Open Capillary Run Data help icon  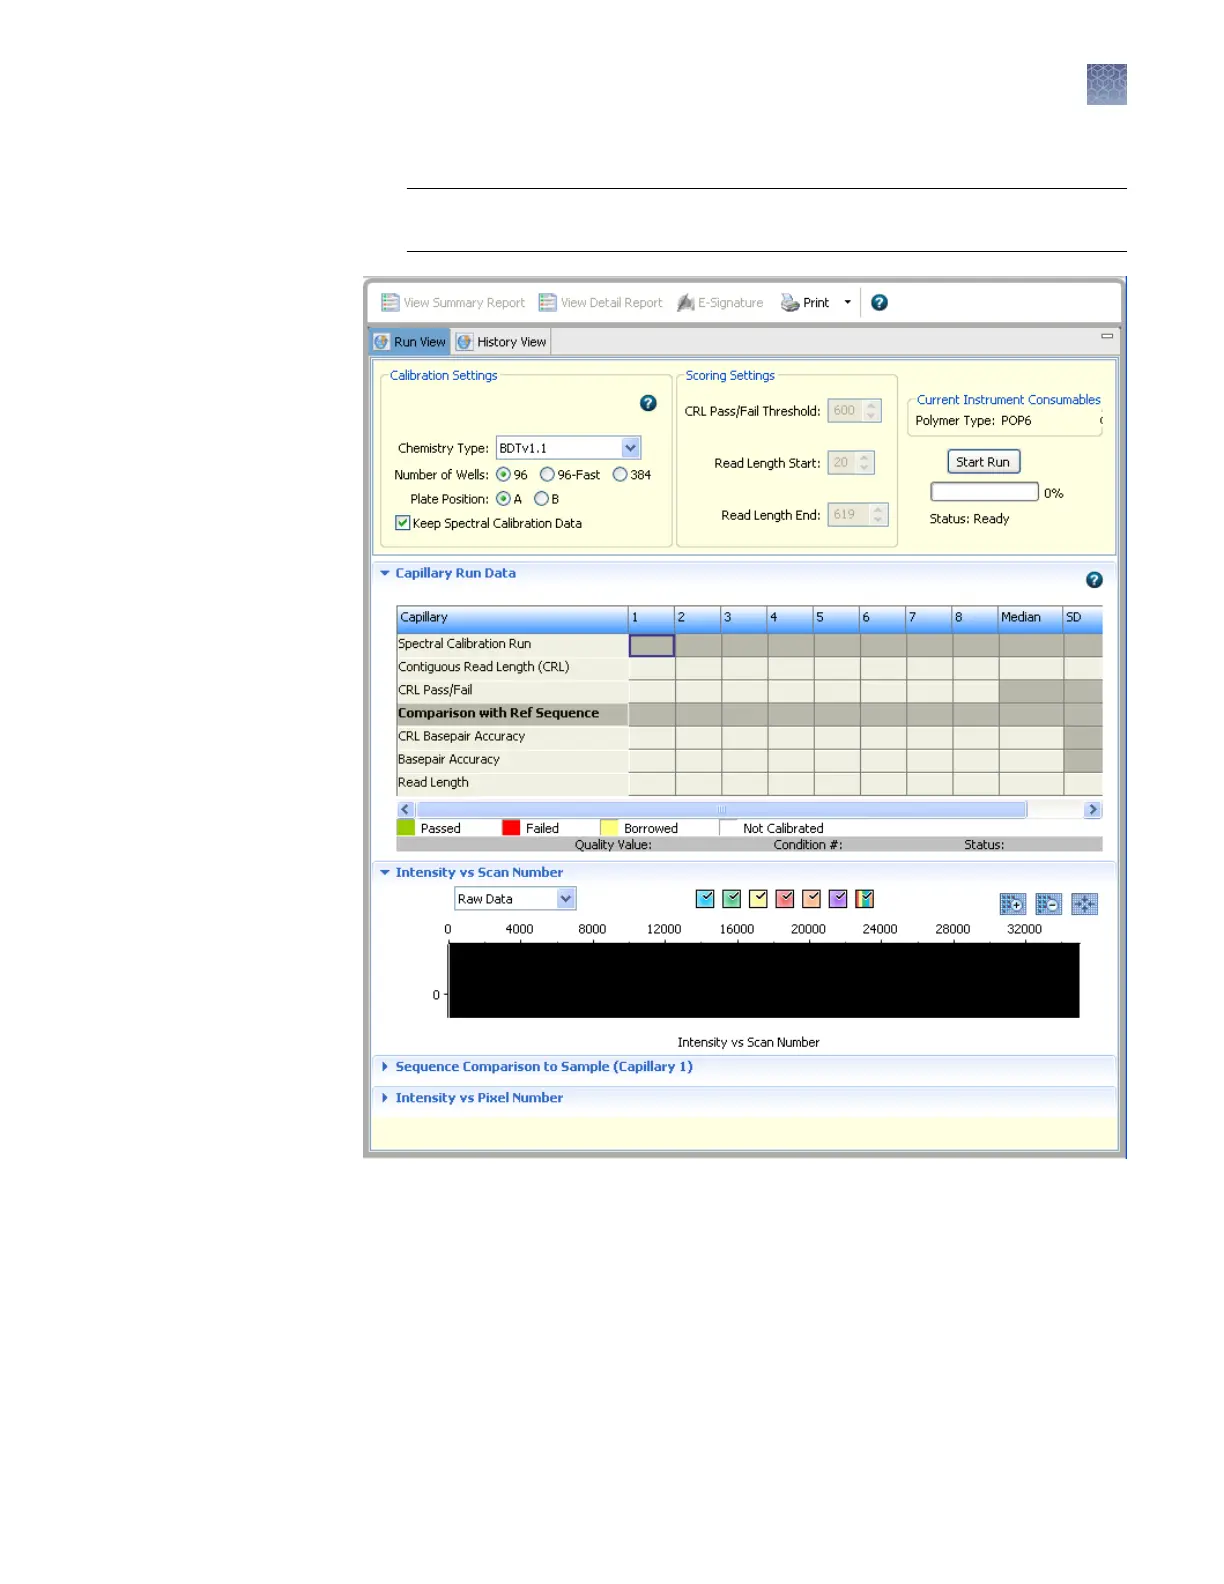[x=1094, y=580]
